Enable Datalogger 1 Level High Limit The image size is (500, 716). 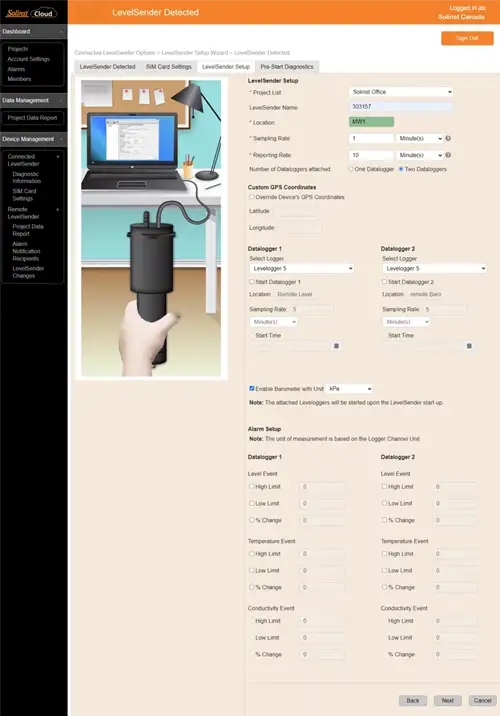252,486
